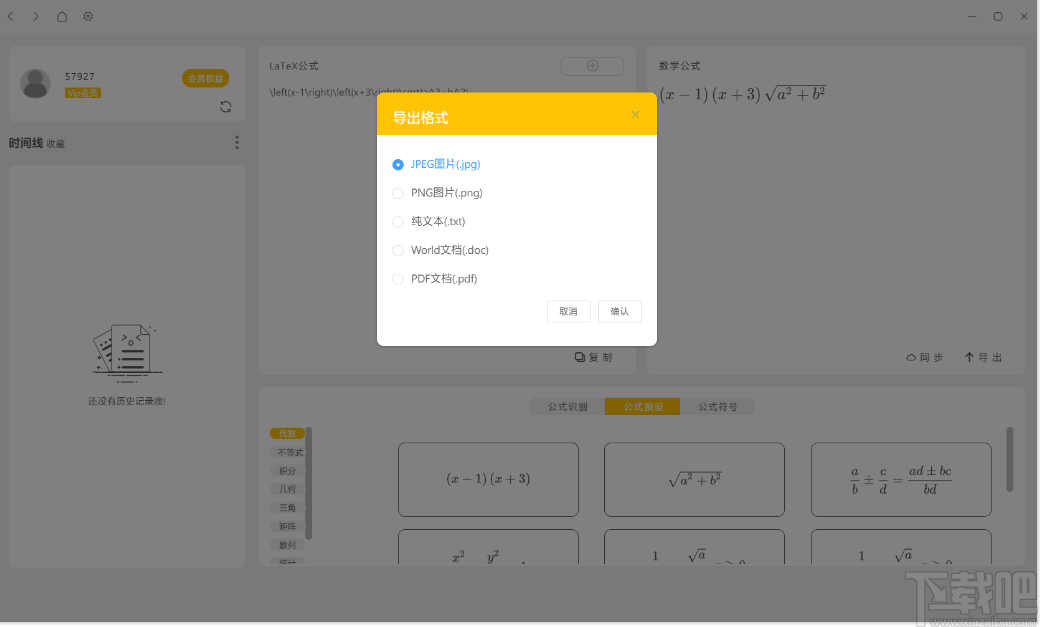Click the back arrow navigation icon
This screenshot has height=627, width=1040.
pyautogui.click(x=11, y=16)
